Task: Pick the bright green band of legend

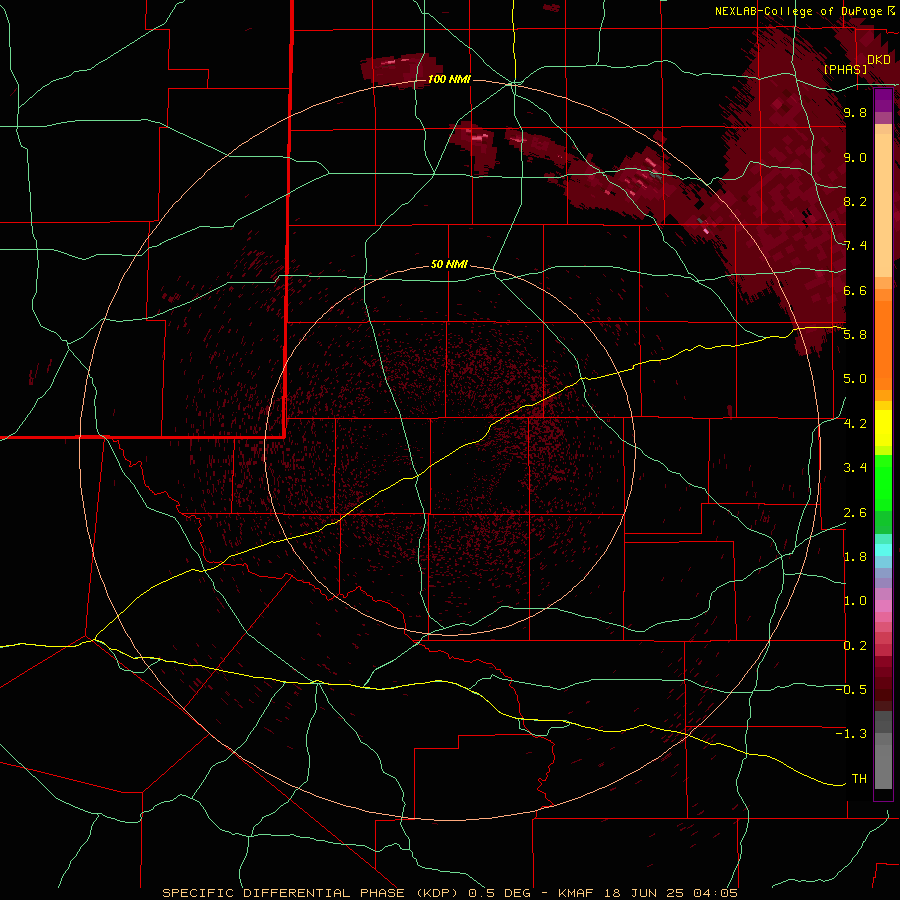Action: pyautogui.click(x=883, y=482)
